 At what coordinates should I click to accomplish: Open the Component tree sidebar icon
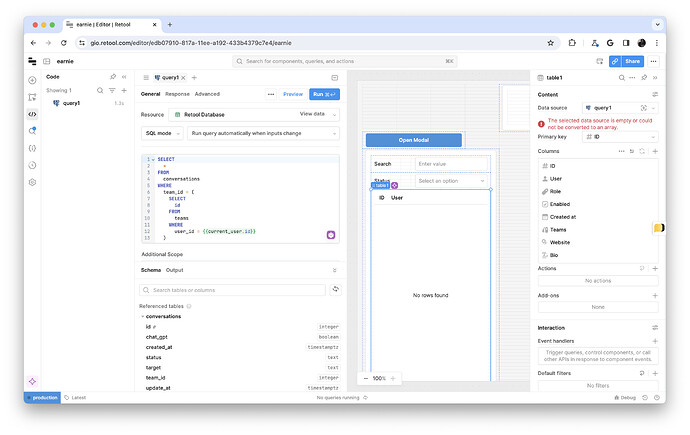32,97
